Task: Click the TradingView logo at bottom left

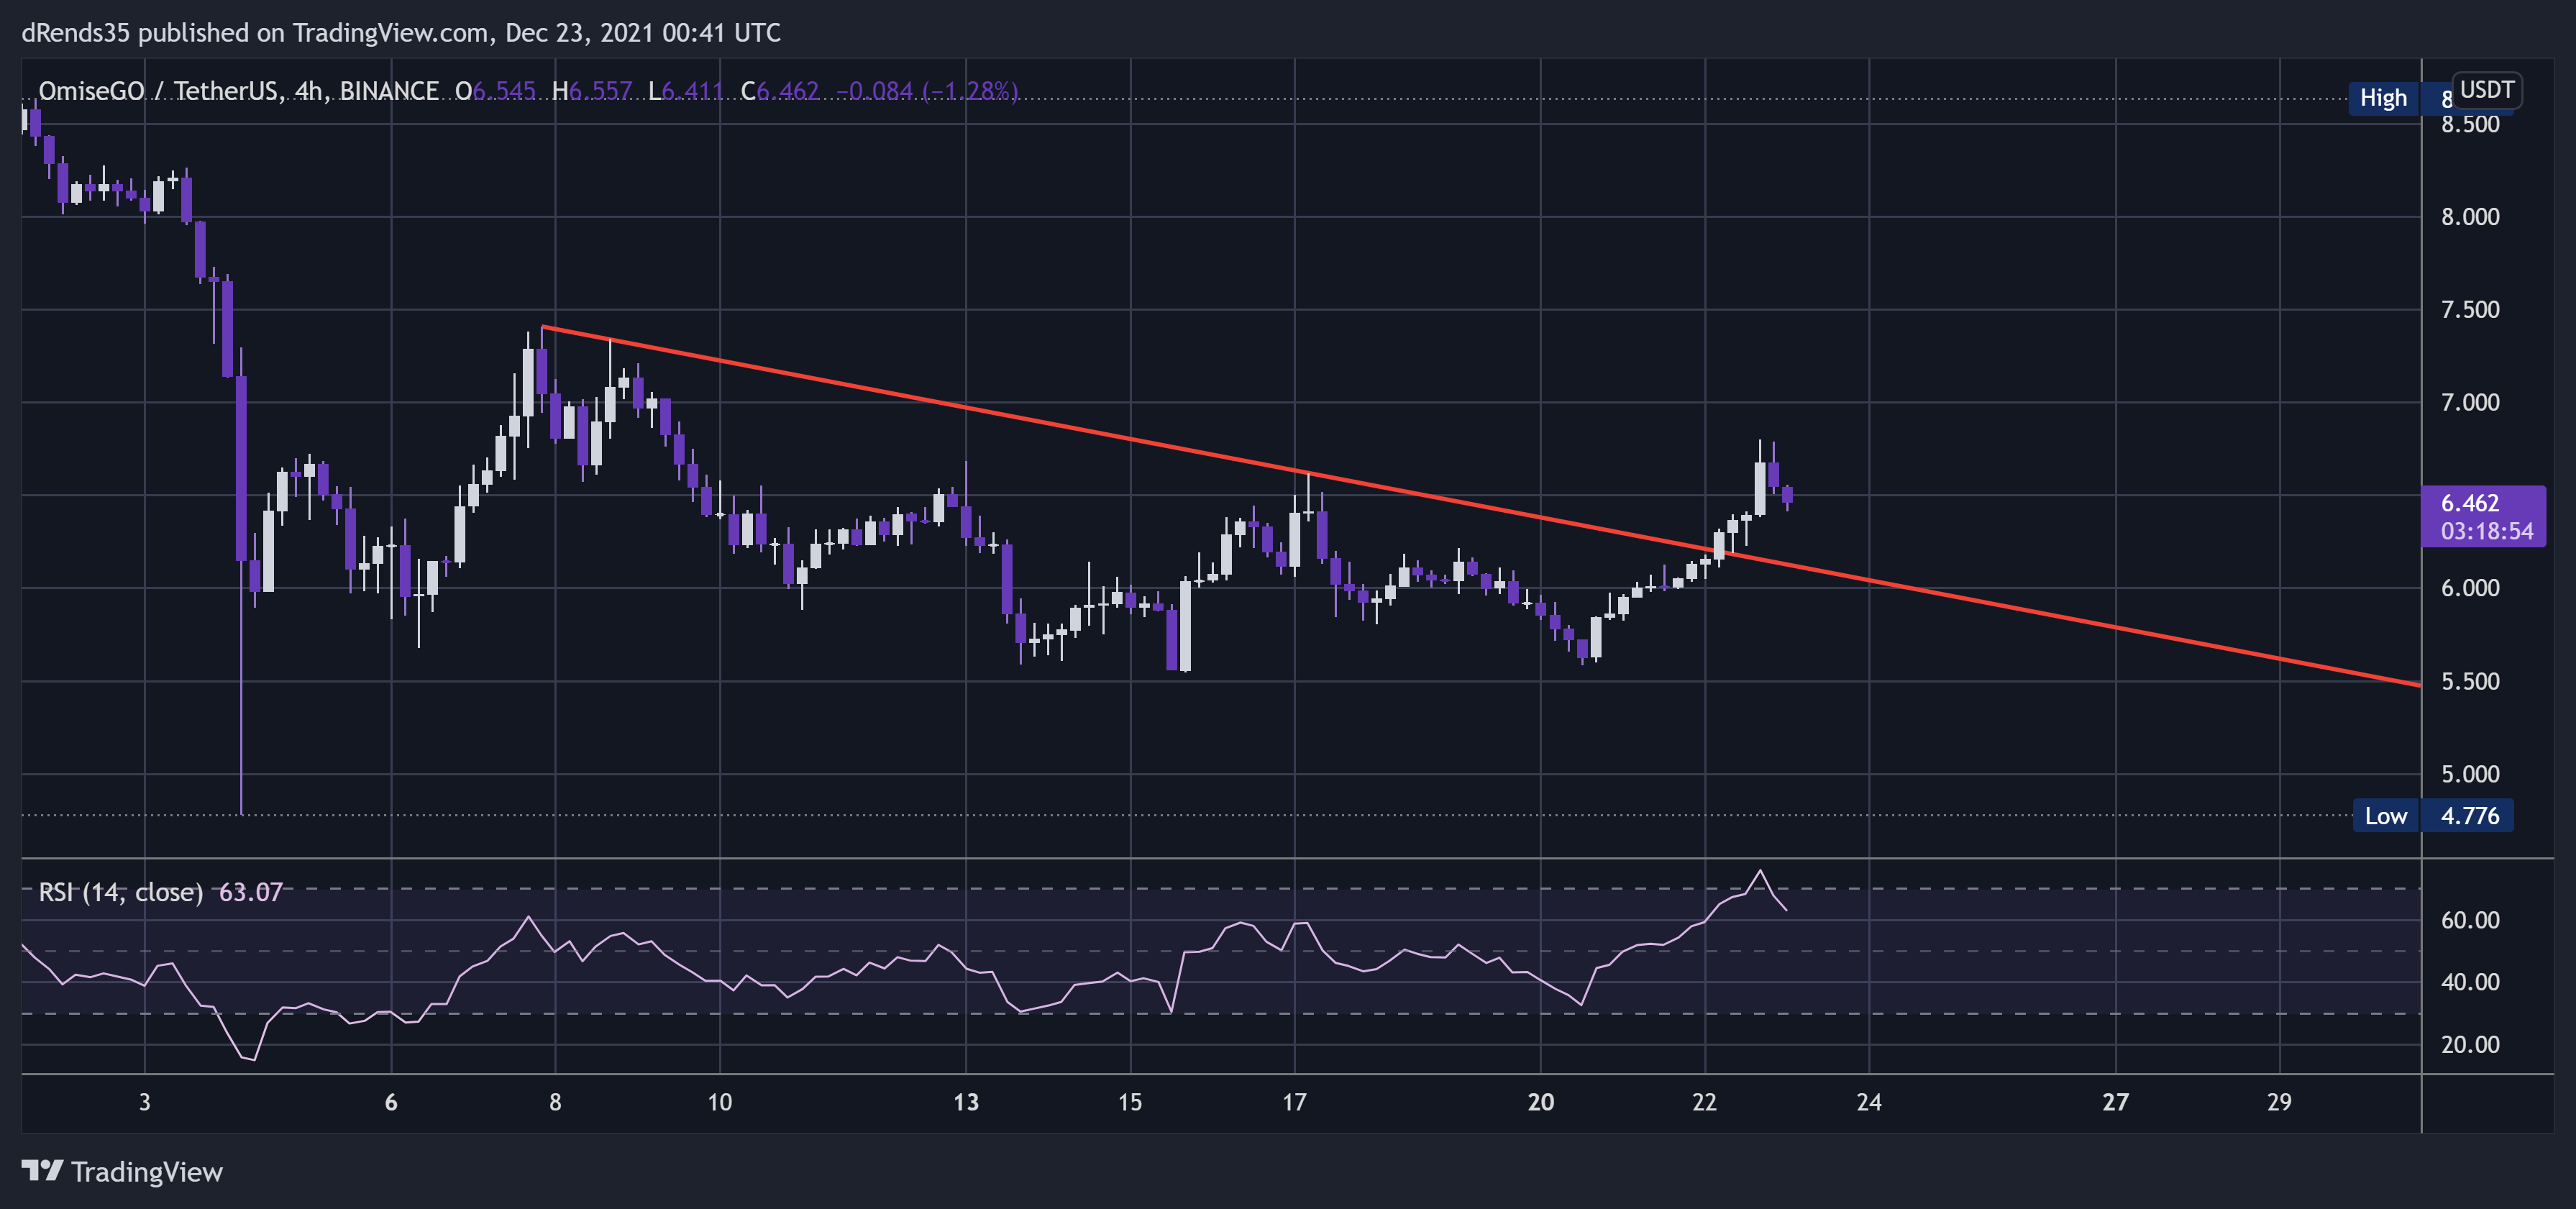Action: (x=122, y=1171)
